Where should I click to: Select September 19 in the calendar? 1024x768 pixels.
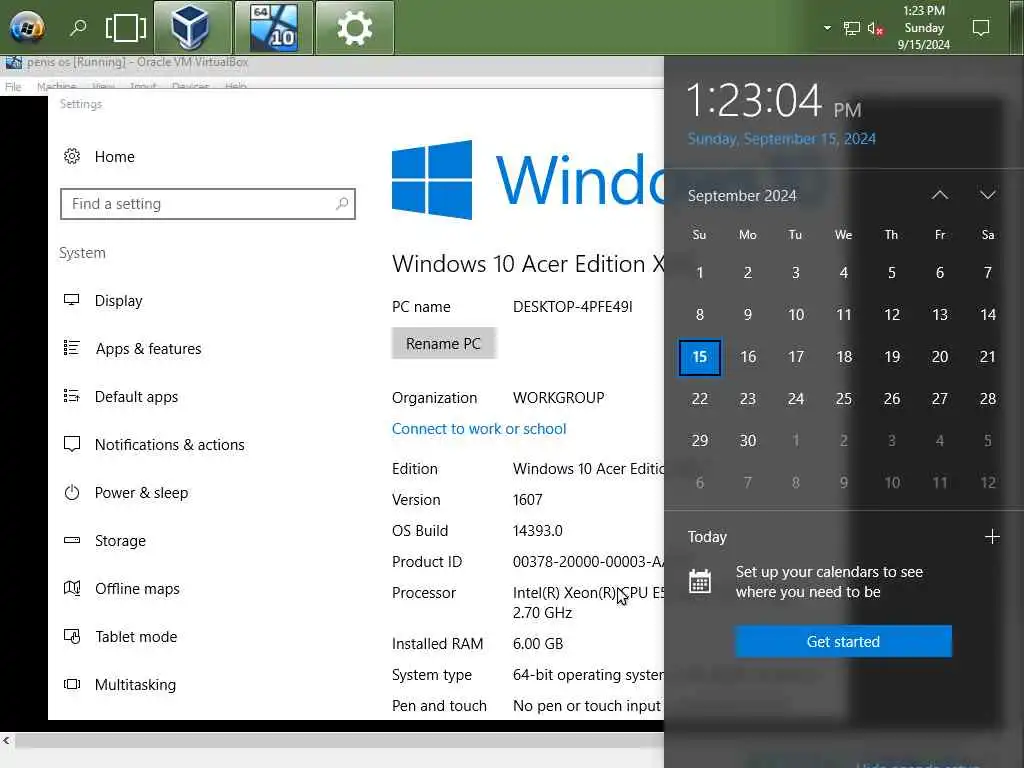pyautogui.click(x=891, y=357)
